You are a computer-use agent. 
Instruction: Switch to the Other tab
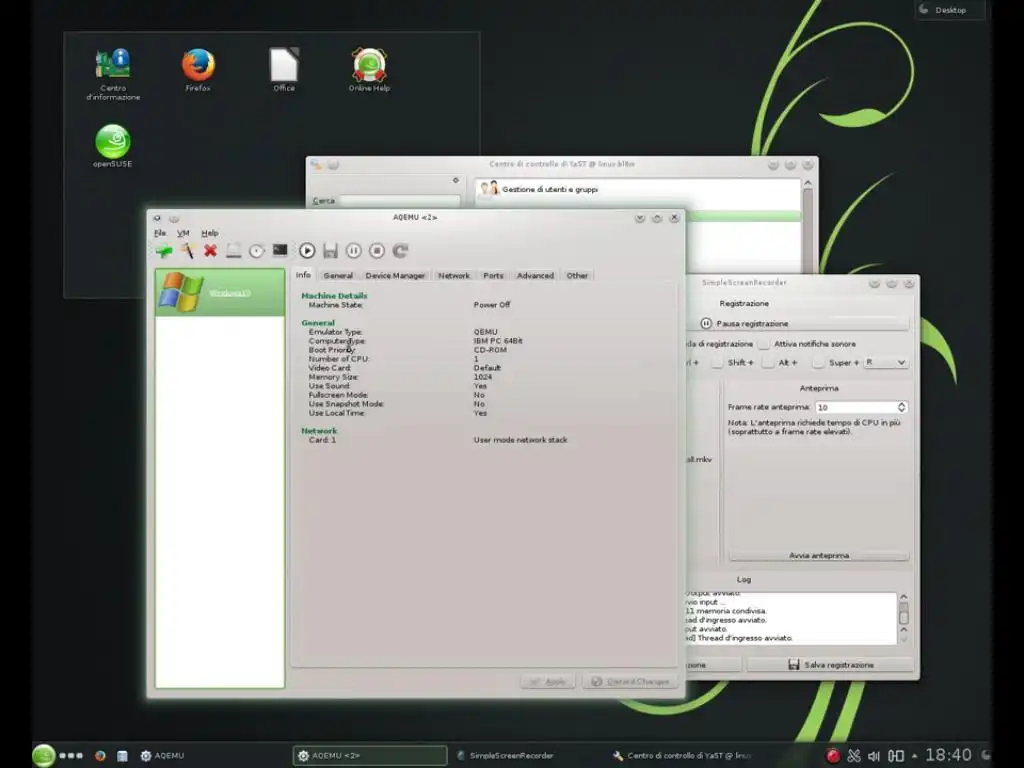577,276
